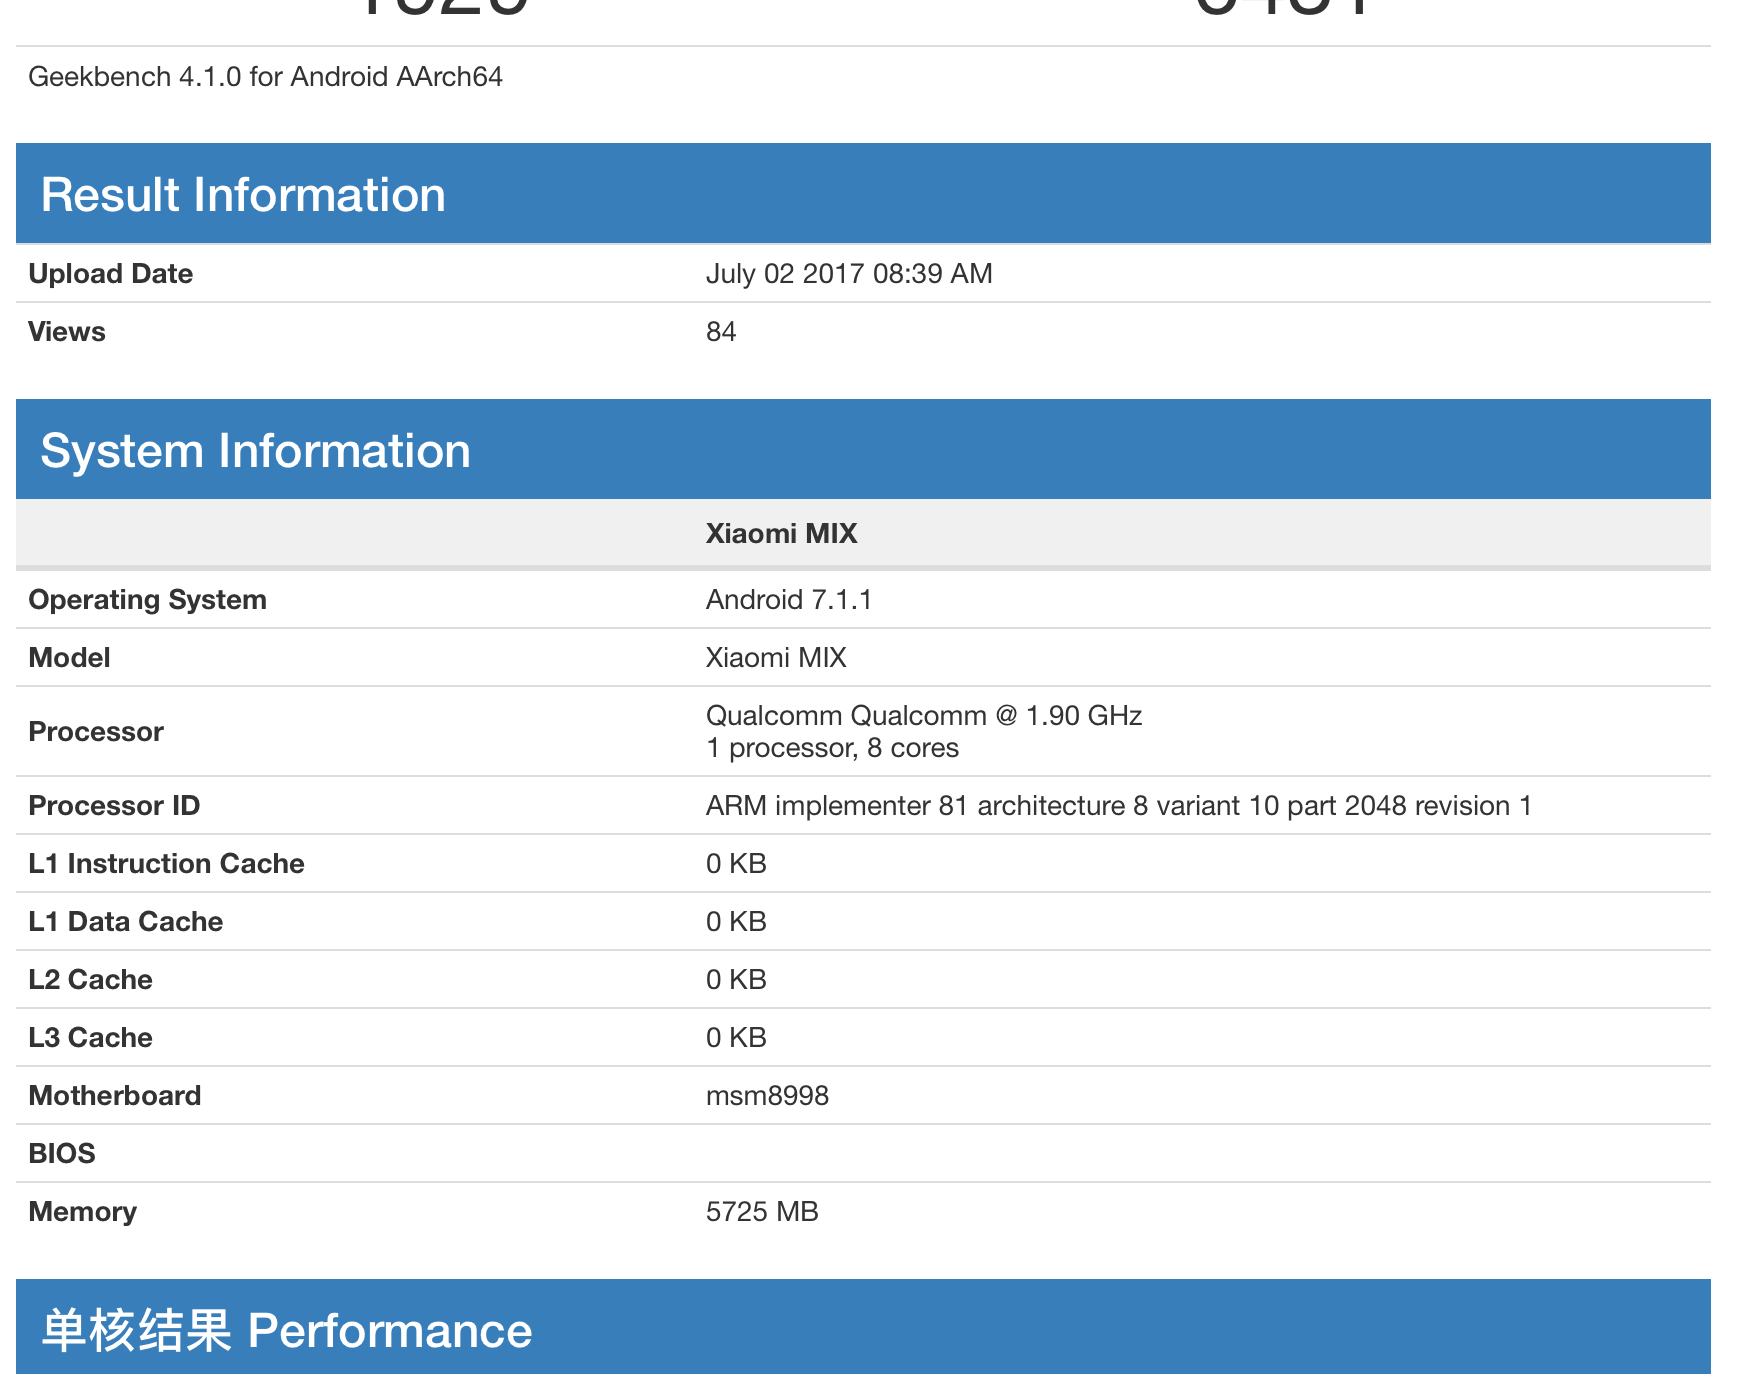
Task: Click the 5725 MB memory value
Action: pyautogui.click(x=762, y=1212)
